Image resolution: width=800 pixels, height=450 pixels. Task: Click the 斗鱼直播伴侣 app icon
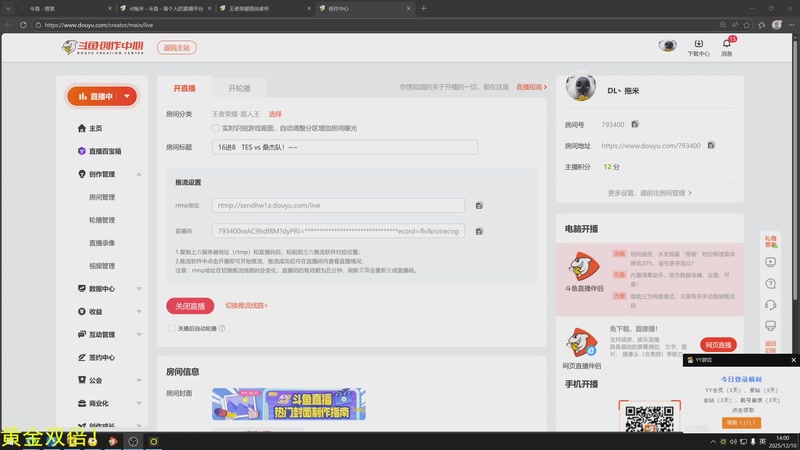pos(584,266)
